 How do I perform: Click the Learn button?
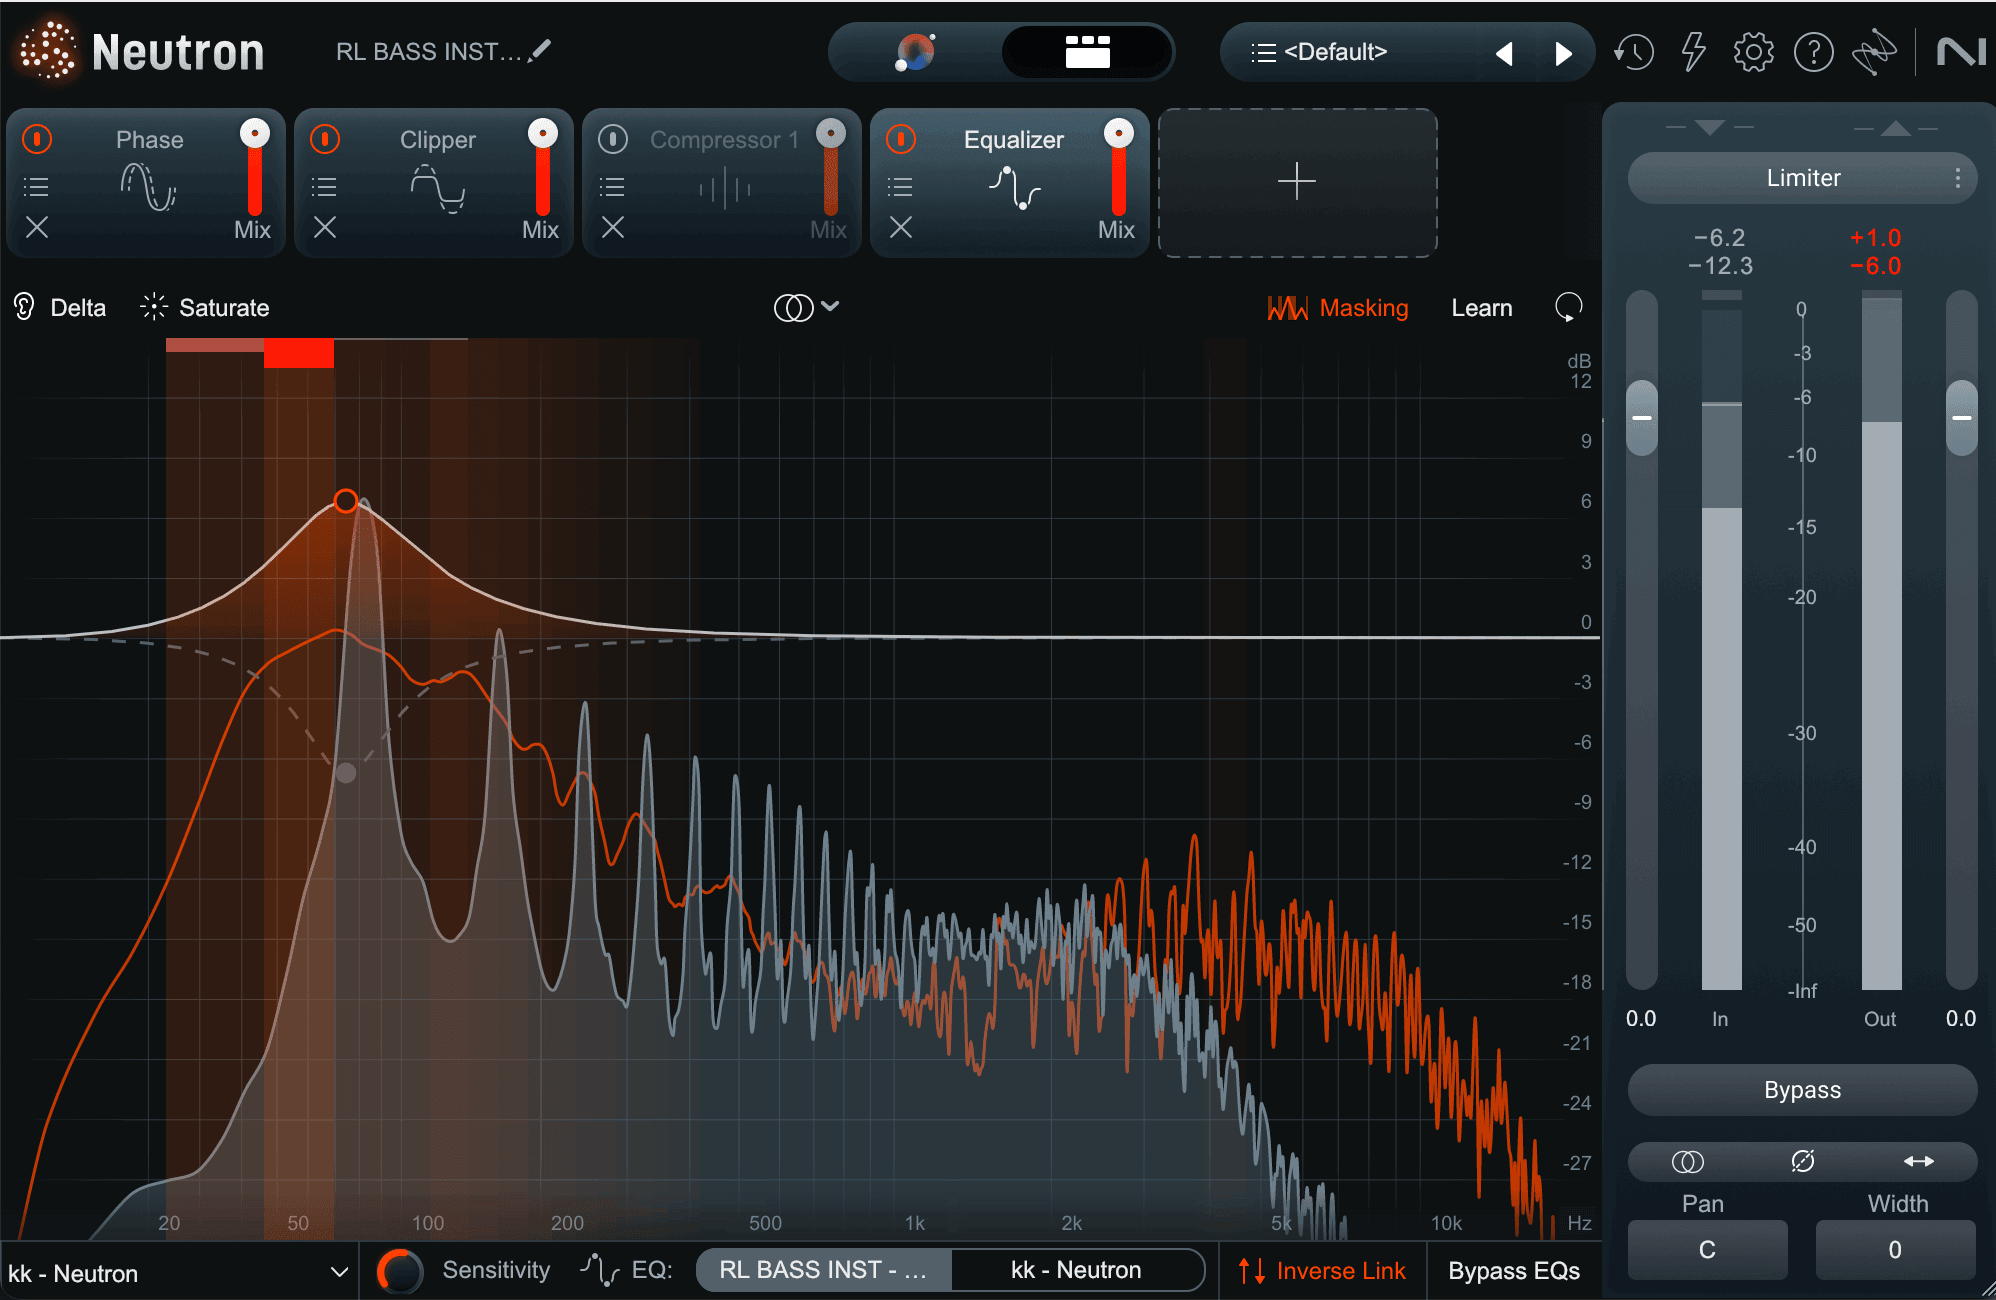coord(1481,308)
